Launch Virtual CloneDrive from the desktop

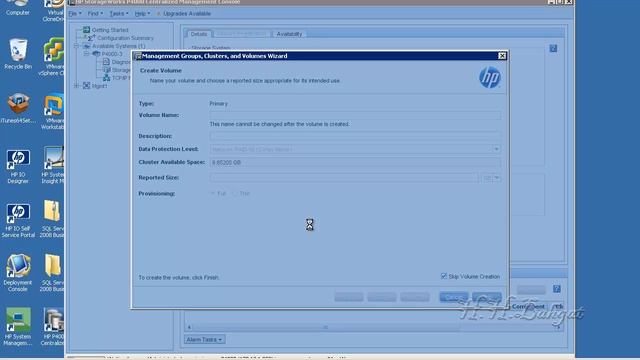tap(53, 11)
